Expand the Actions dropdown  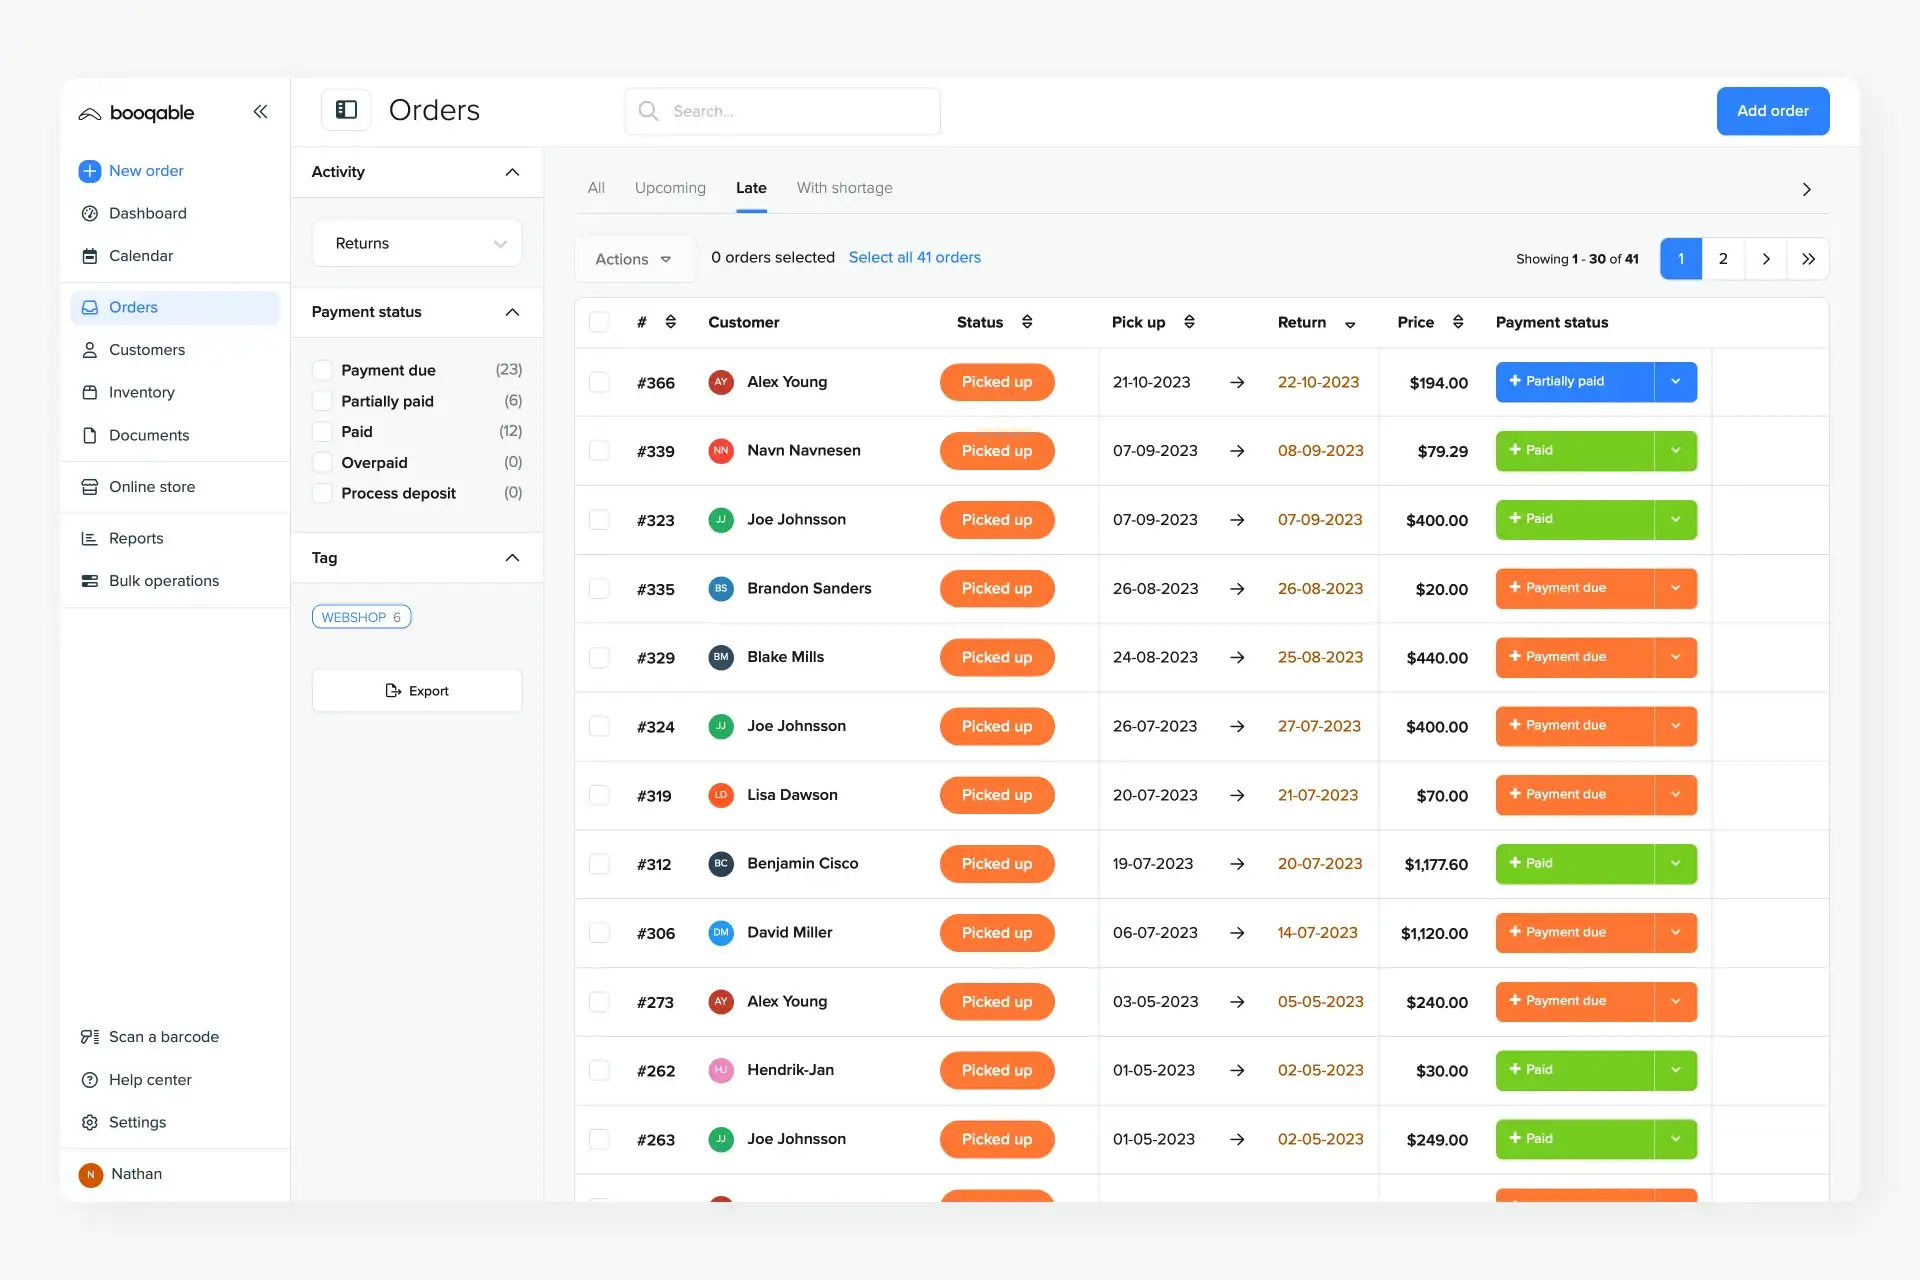[633, 259]
